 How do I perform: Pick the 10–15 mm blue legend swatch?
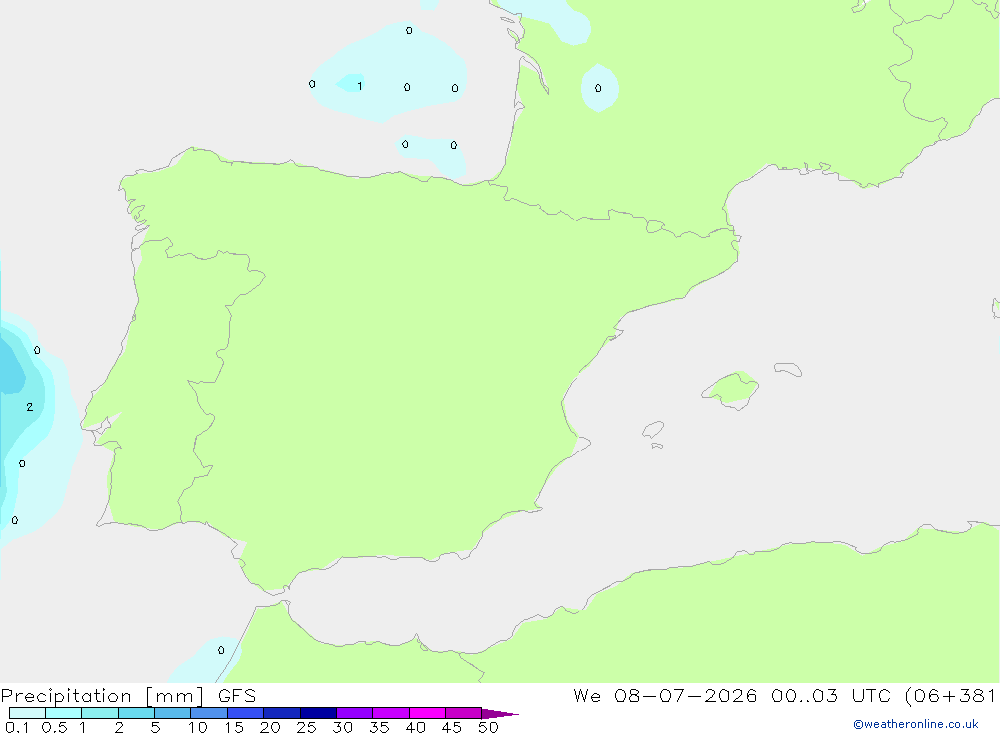(x=209, y=713)
